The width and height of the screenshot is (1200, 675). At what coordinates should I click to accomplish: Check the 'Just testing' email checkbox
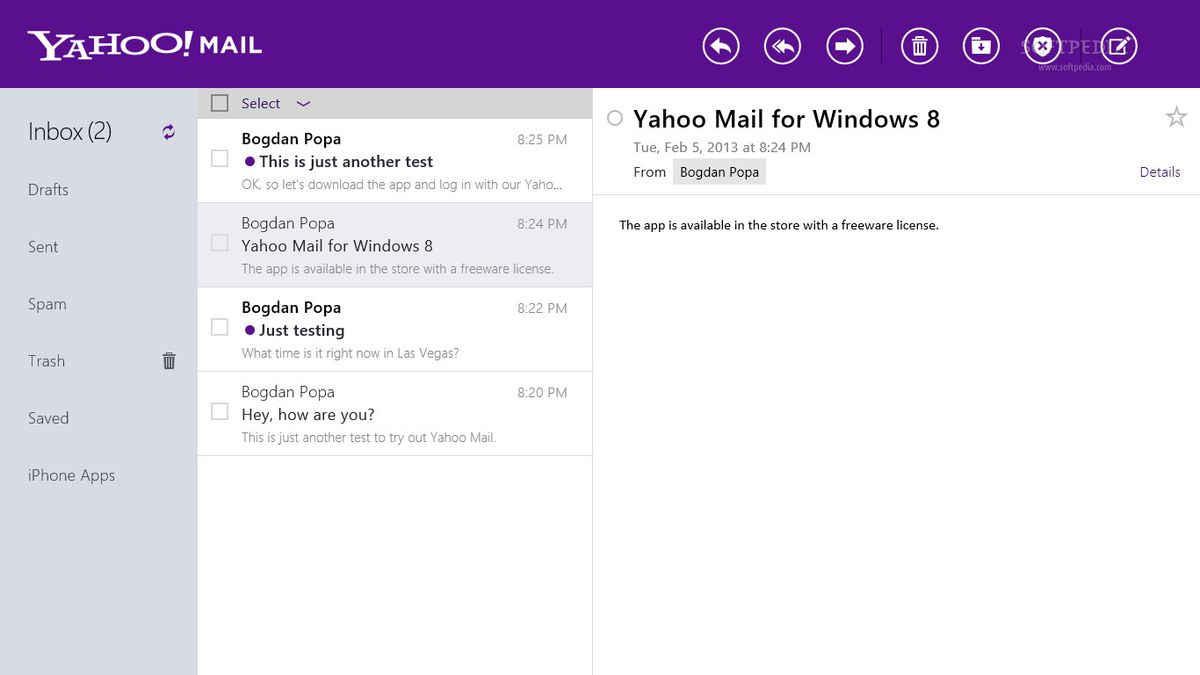220,327
